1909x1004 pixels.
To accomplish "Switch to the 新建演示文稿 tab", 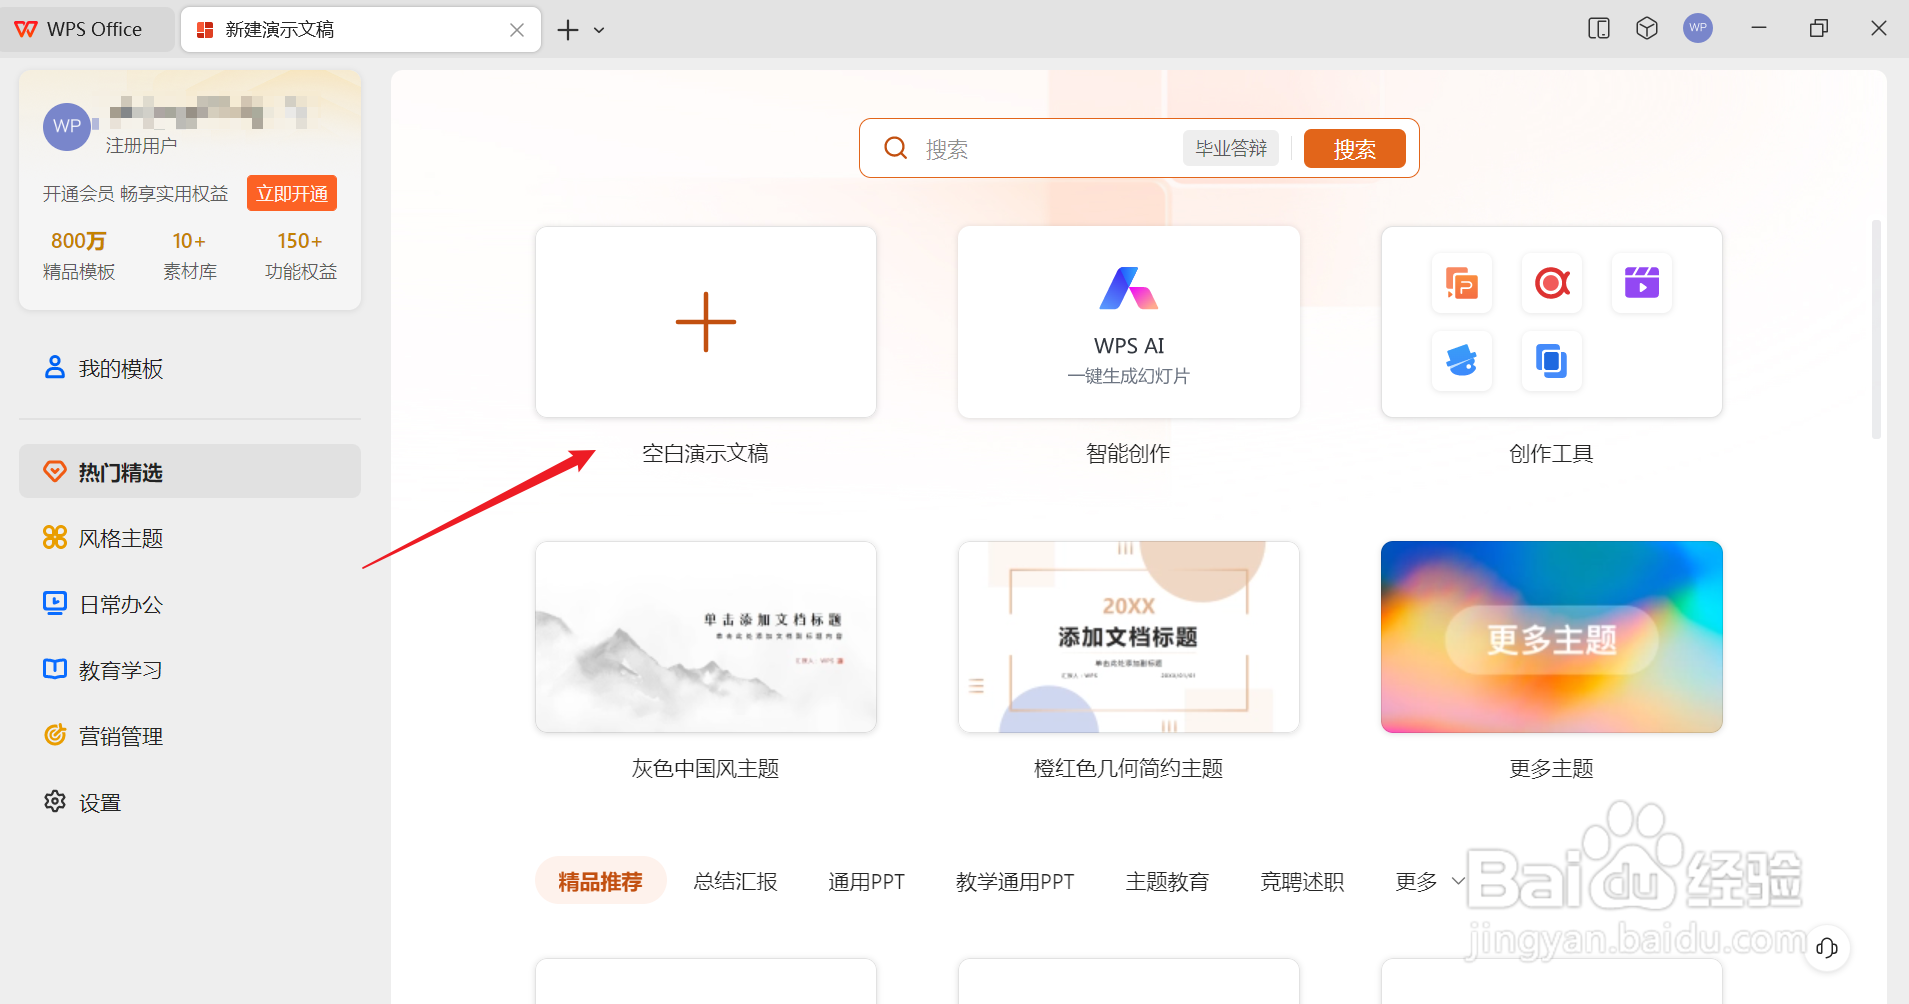I will coord(360,29).
